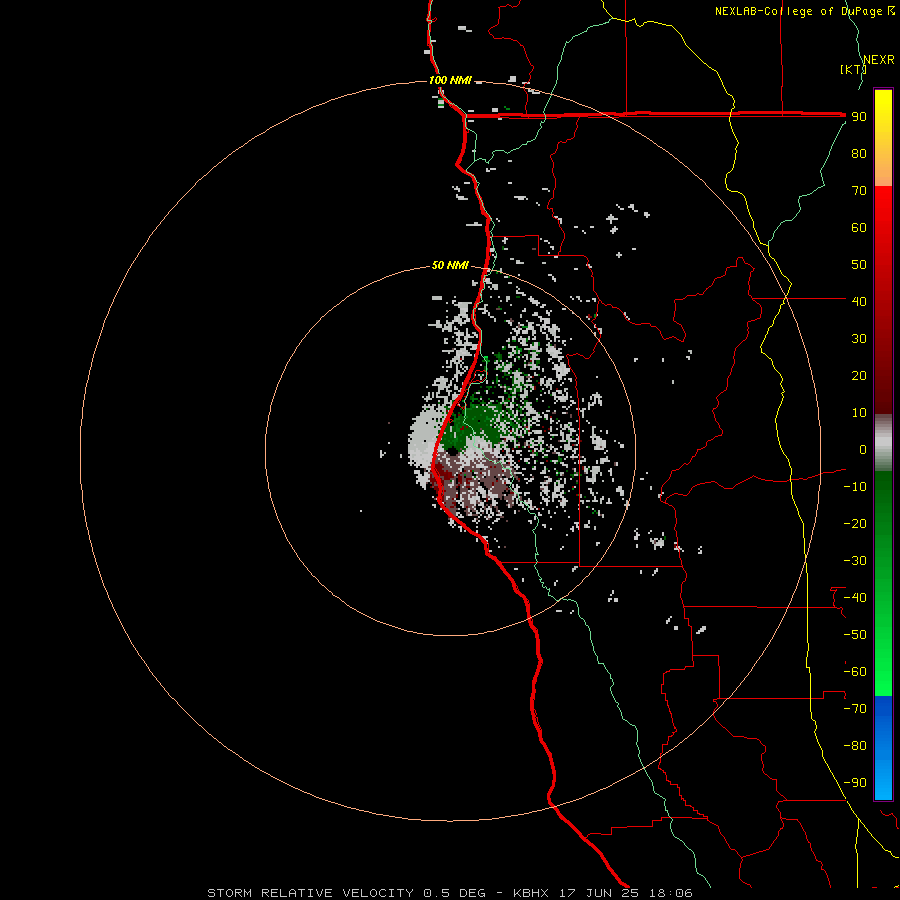Click the 50 NMI range ring label
Screen dimensions: 900x900
[x=450, y=265]
